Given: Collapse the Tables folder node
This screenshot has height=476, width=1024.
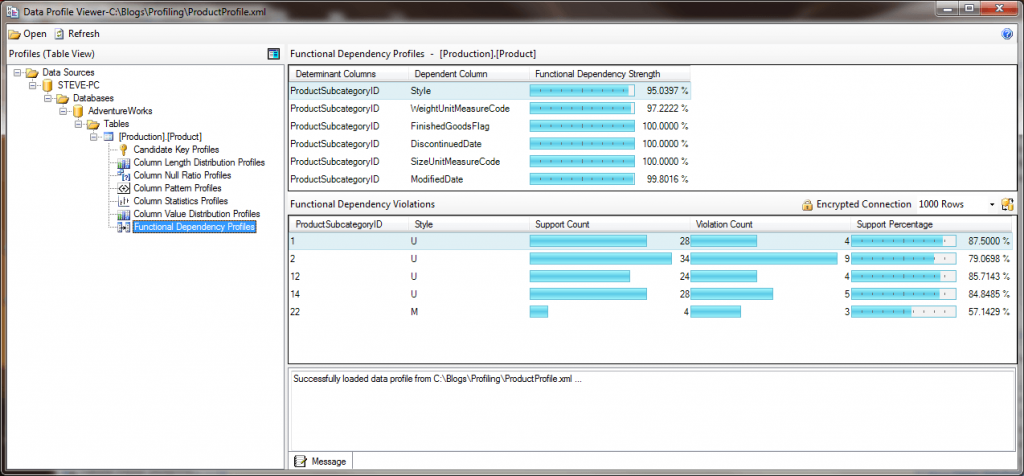Looking at the screenshot, I should click(x=78, y=123).
